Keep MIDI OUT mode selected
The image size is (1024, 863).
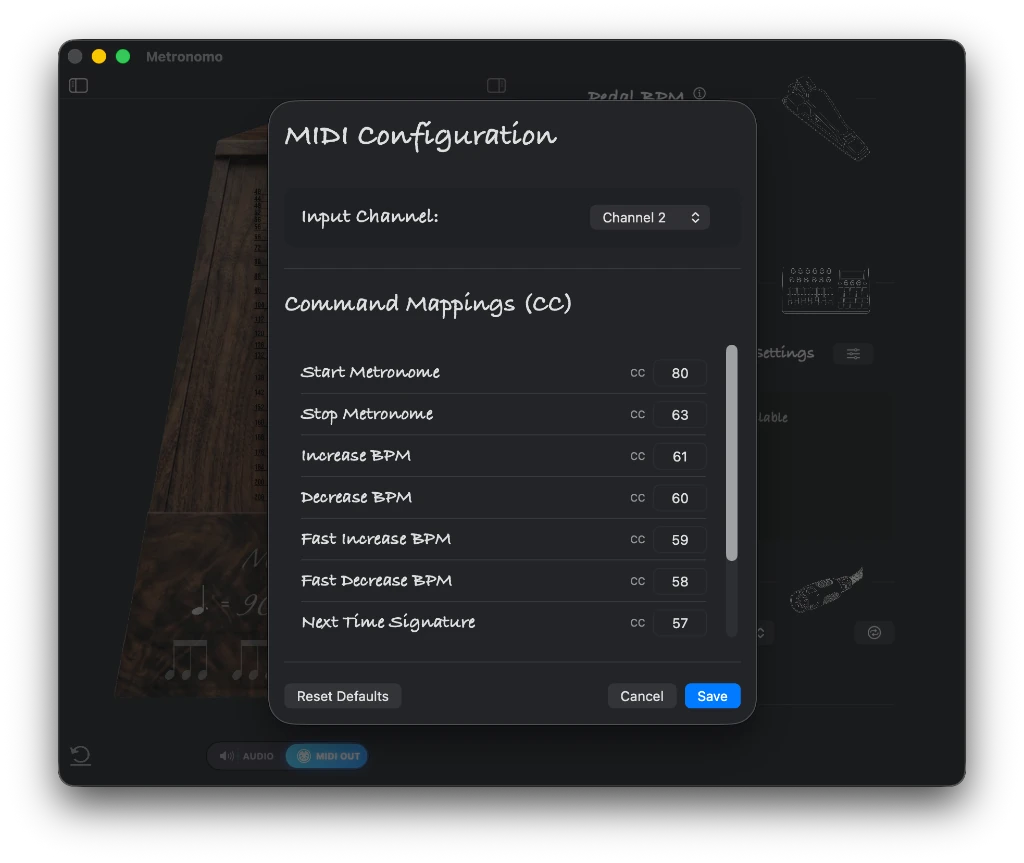pos(327,756)
